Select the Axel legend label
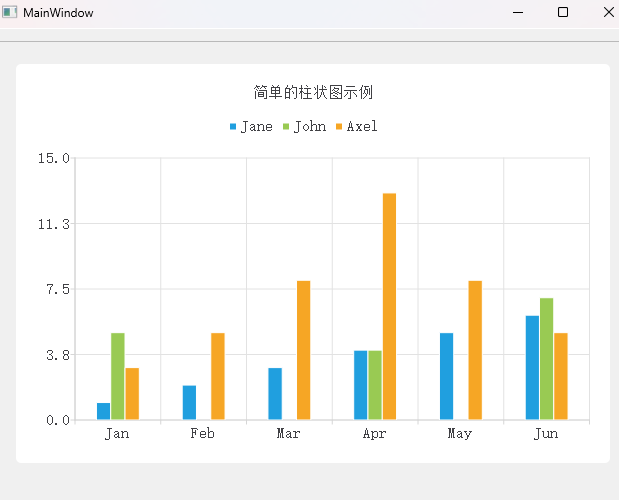The width and height of the screenshot is (619, 500). 362,127
